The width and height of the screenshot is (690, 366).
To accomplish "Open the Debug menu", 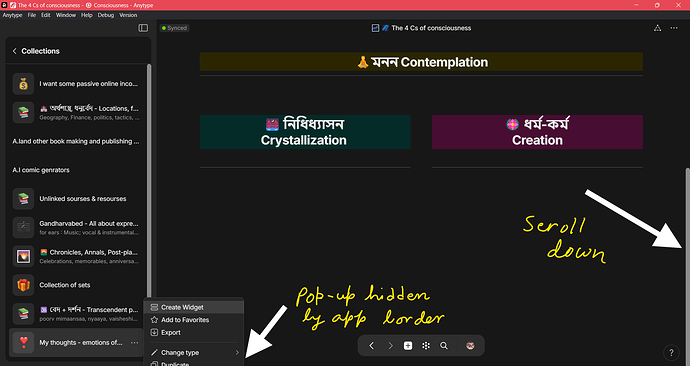I will coord(106,15).
